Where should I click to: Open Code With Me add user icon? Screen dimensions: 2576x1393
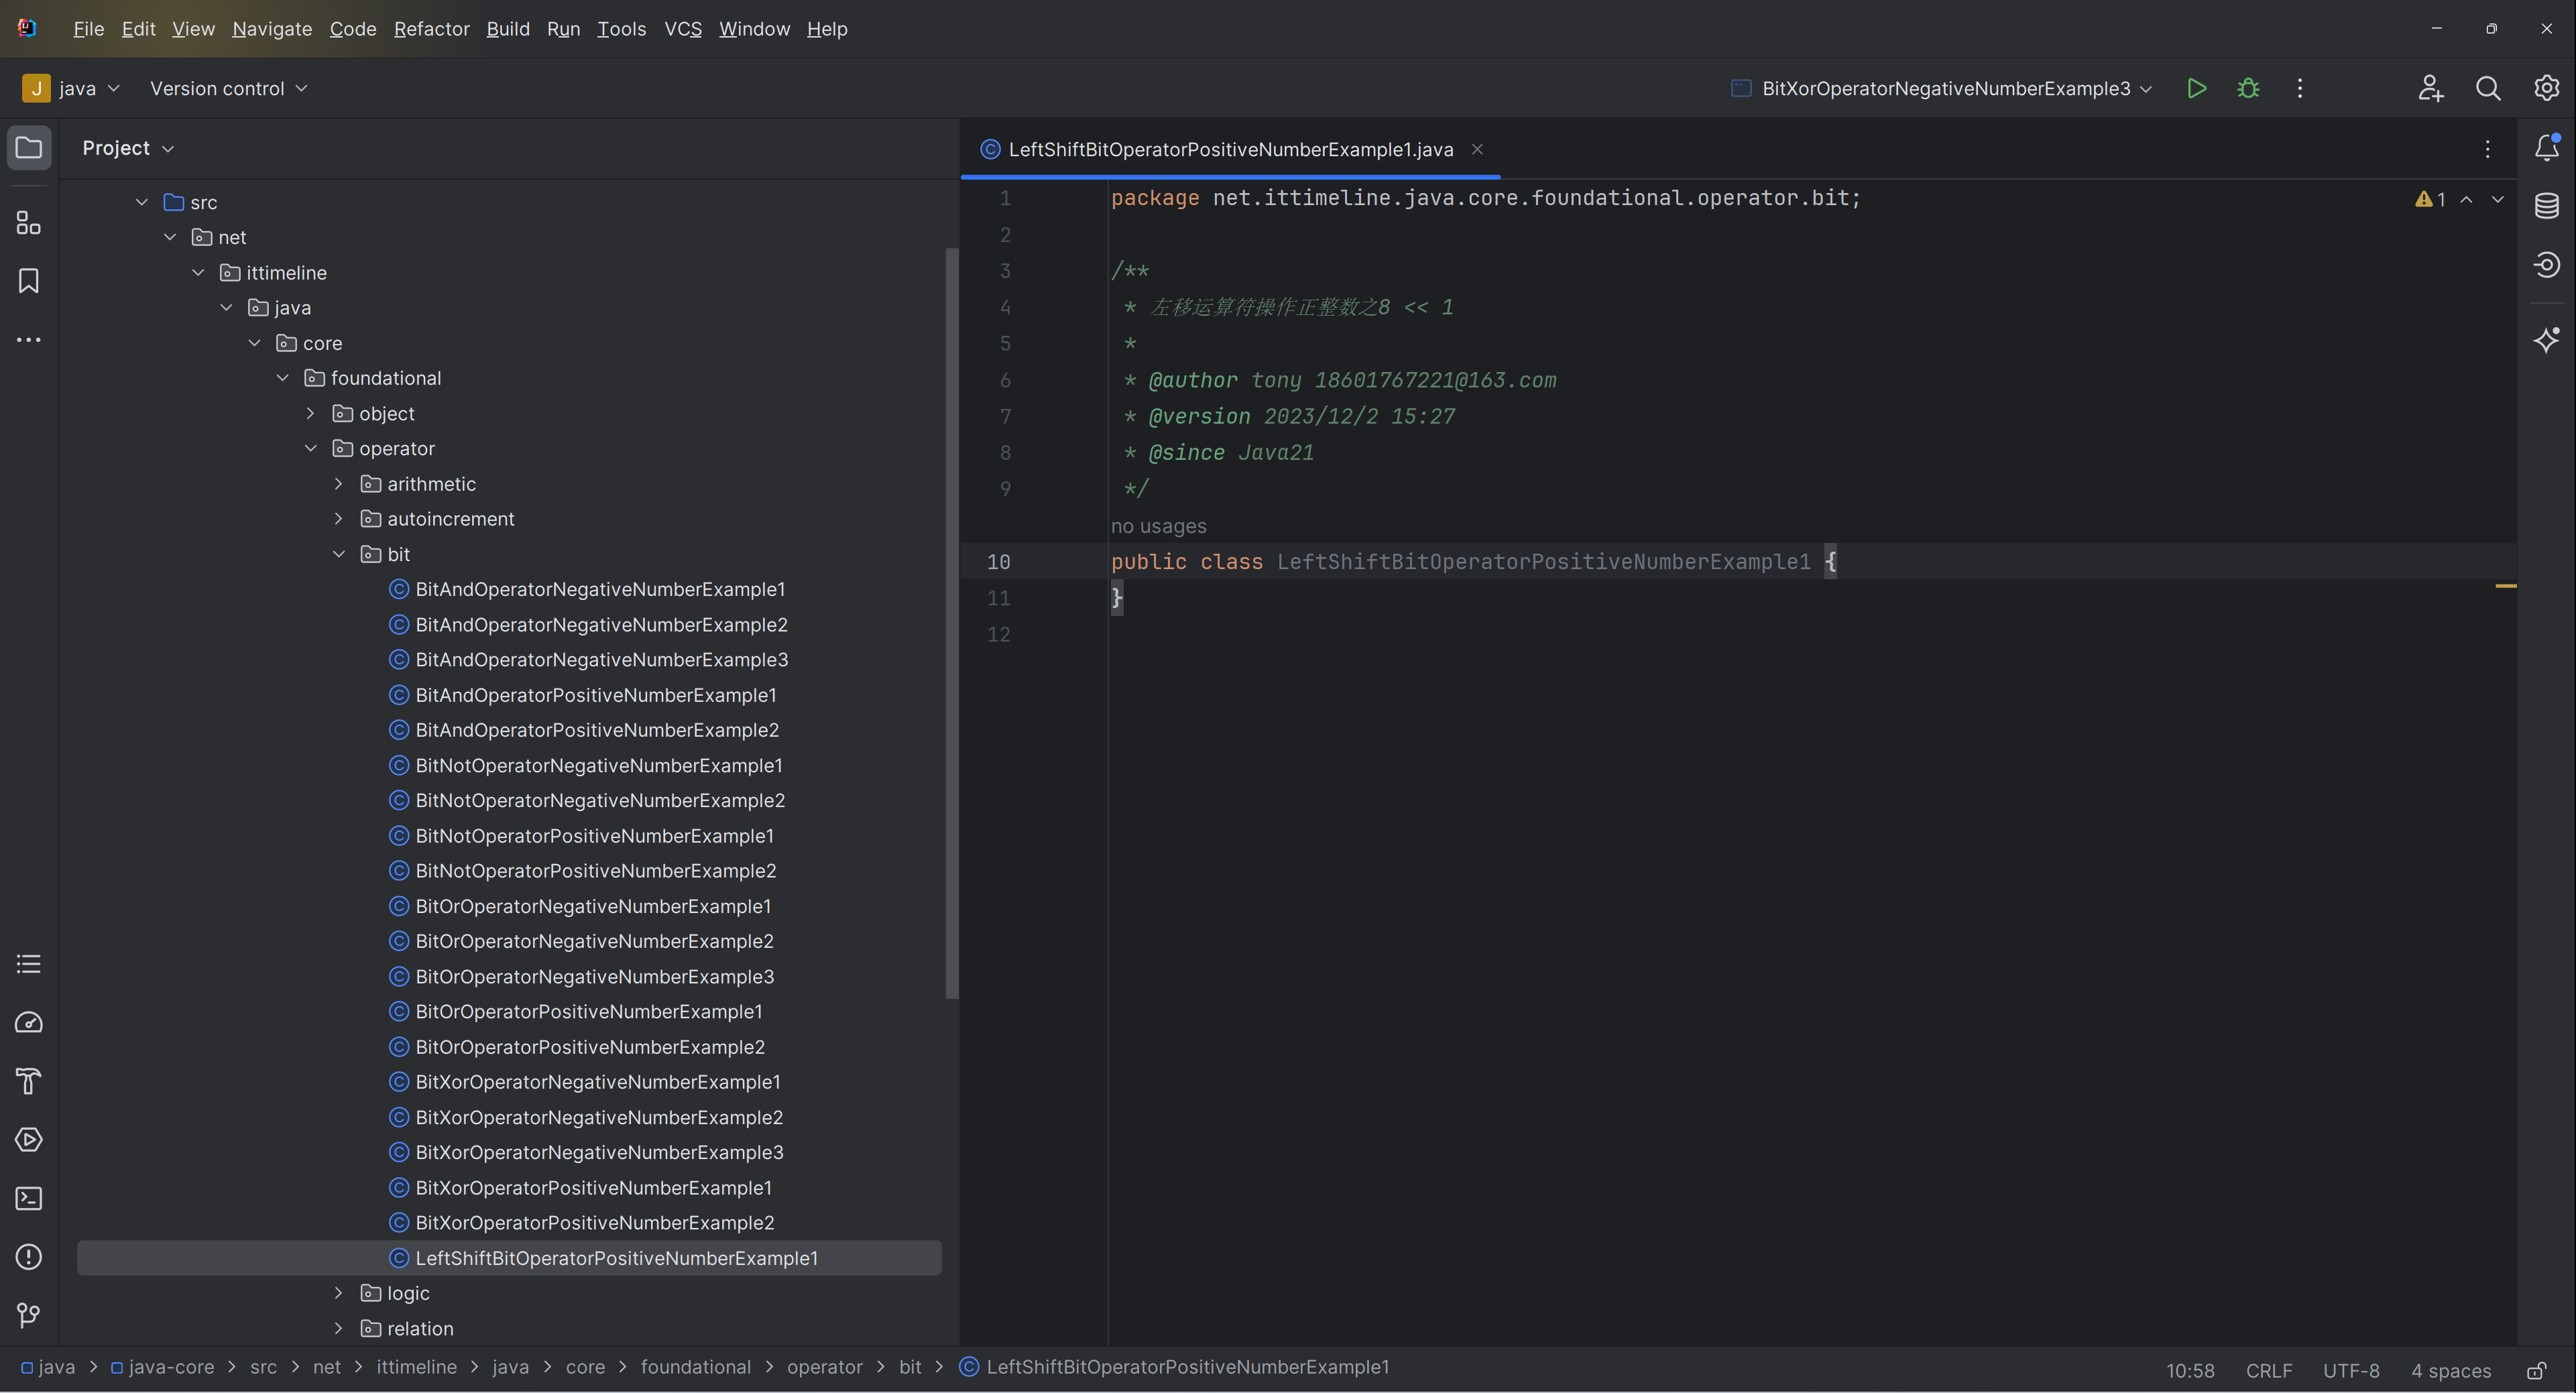[x=2430, y=88]
